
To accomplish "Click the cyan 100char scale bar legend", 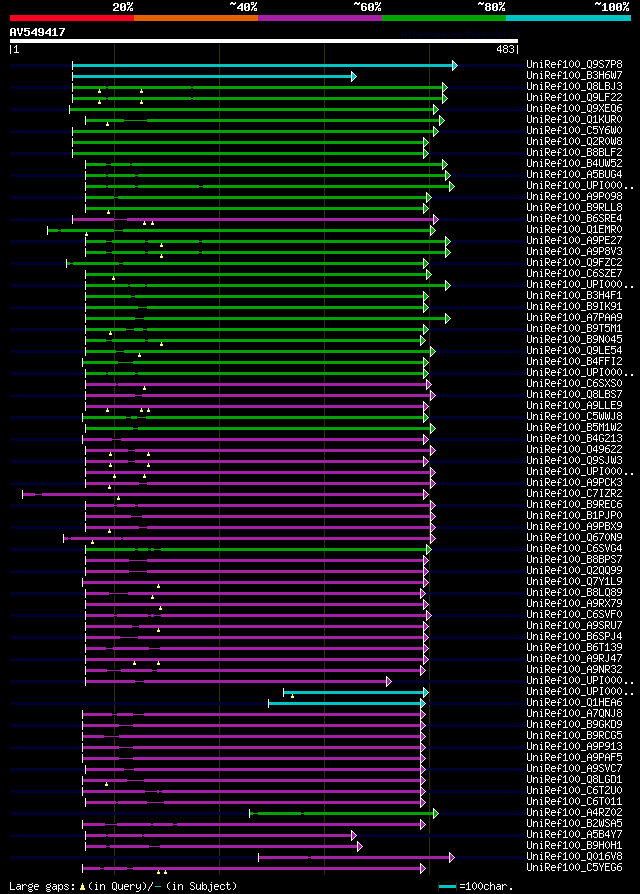I will tap(447, 886).
